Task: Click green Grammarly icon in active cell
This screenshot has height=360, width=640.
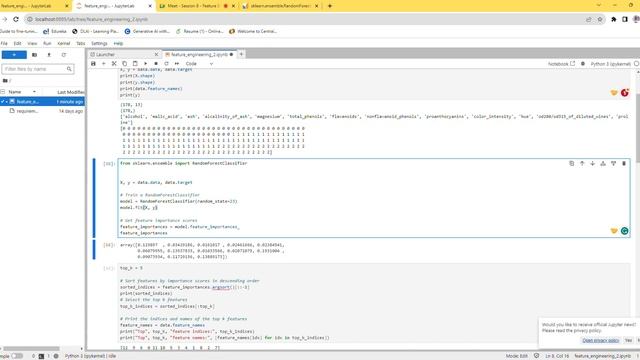Action: (x=624, y=231)
